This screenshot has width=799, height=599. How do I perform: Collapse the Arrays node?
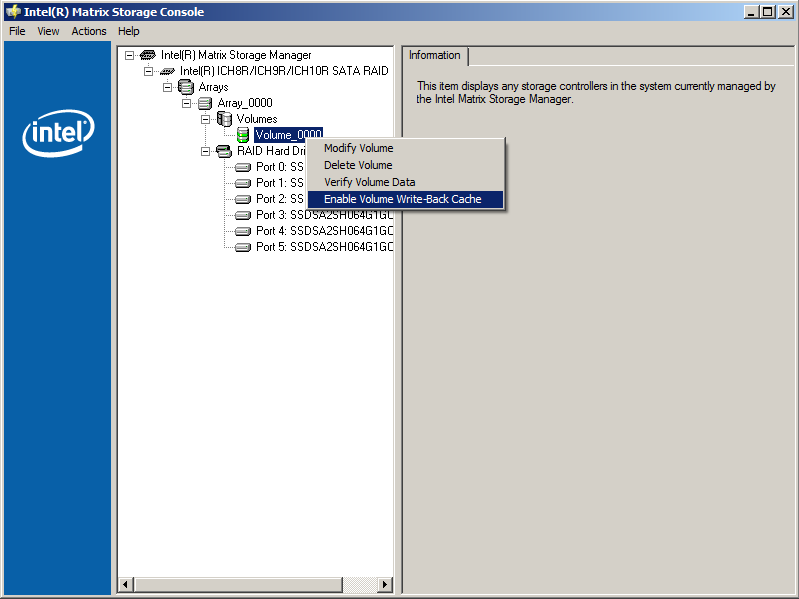pos(167,87)
